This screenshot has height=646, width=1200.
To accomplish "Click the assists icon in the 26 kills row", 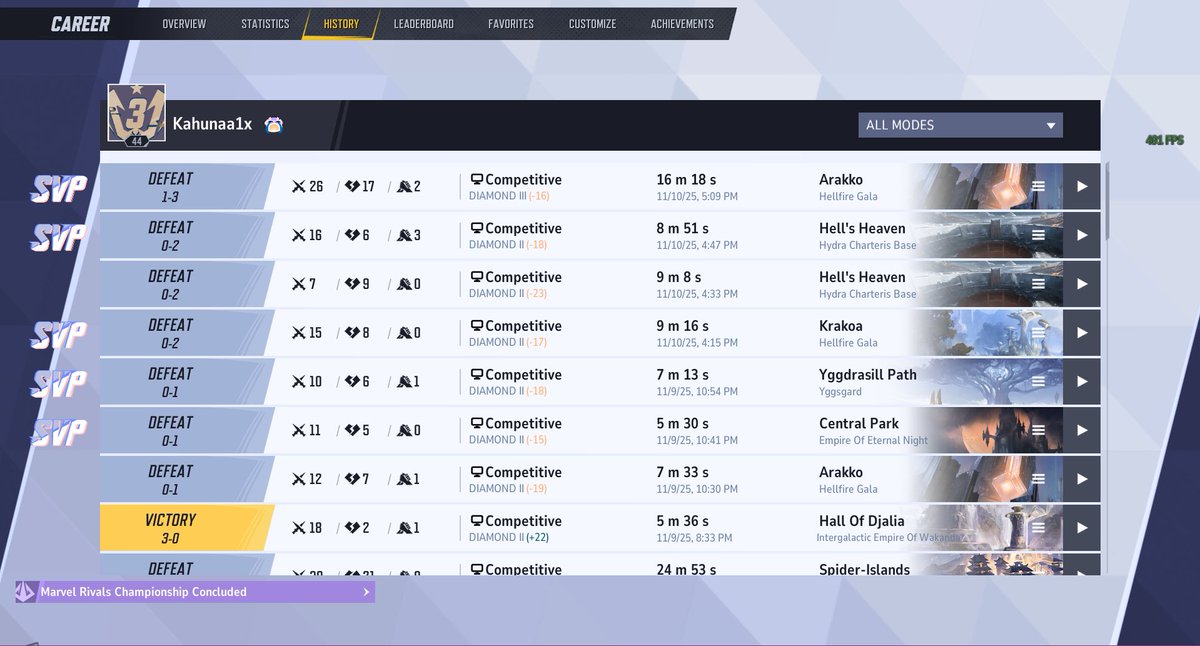I will coord(403,186).
